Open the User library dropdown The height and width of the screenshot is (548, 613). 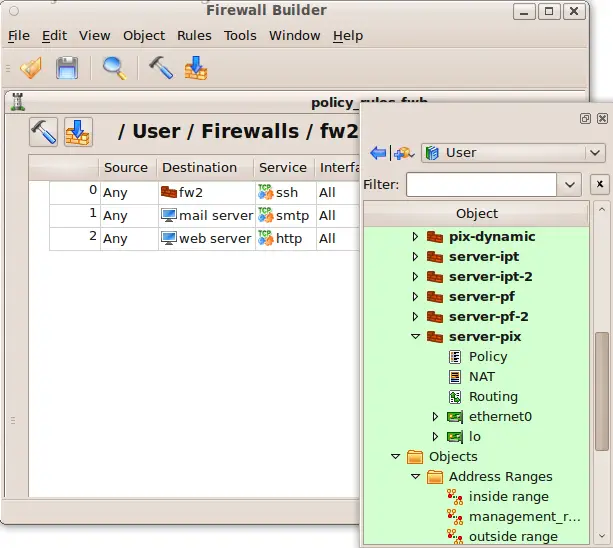coord(513,153)
